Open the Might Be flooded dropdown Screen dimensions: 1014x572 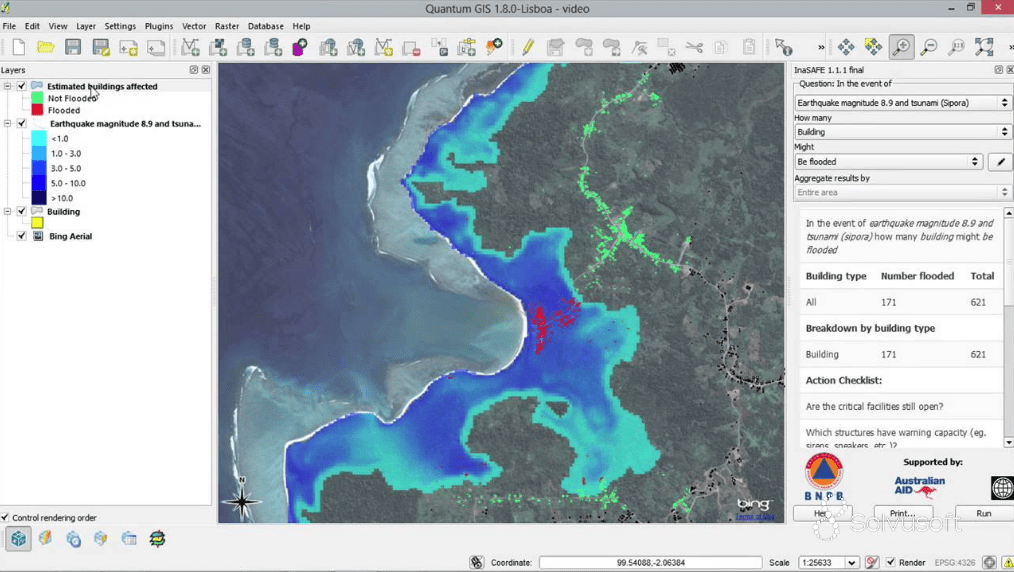(889, 162)
